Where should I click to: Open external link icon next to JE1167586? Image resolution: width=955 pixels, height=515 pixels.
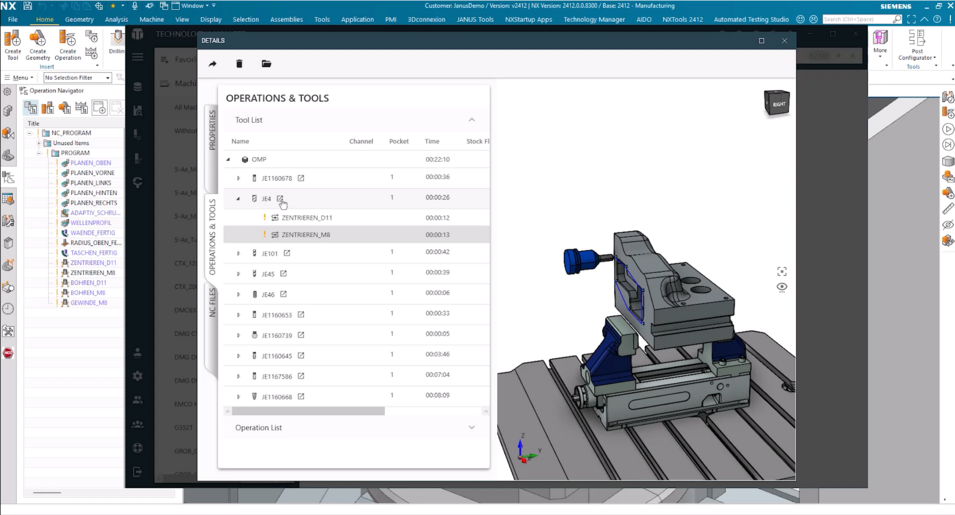(301, 376)
